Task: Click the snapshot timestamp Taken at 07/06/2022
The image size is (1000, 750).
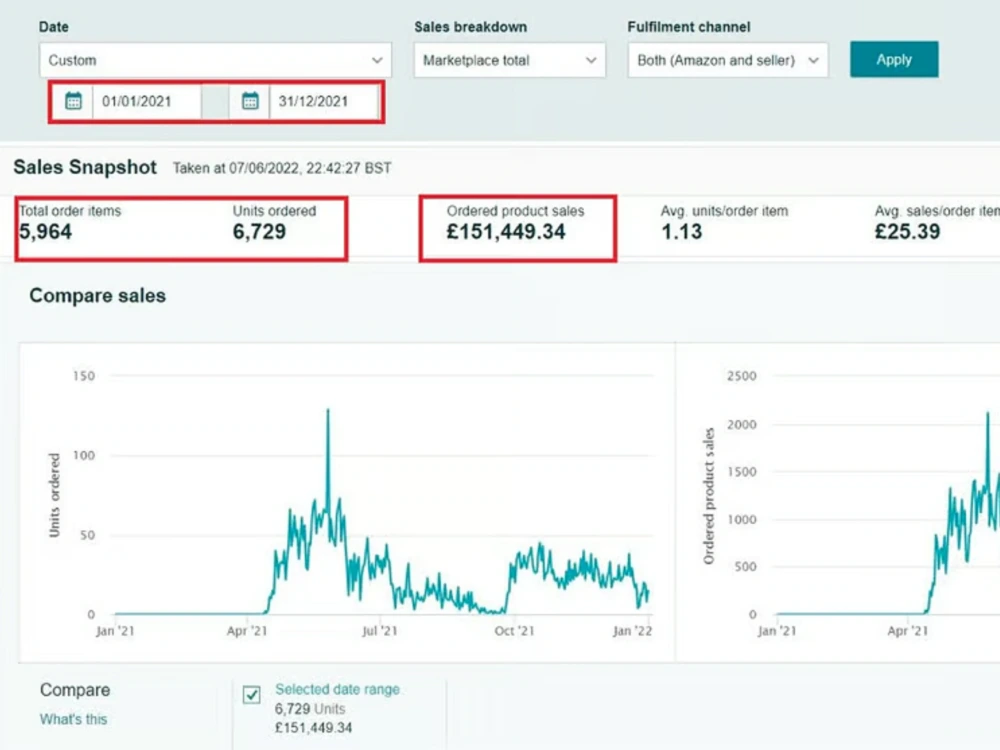Action: point(282,168)
